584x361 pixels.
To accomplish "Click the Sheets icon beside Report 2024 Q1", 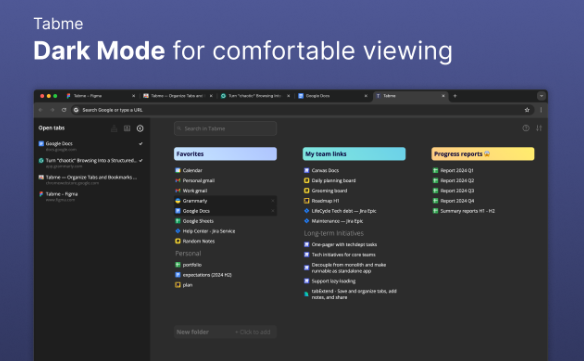I will (435, 170).
